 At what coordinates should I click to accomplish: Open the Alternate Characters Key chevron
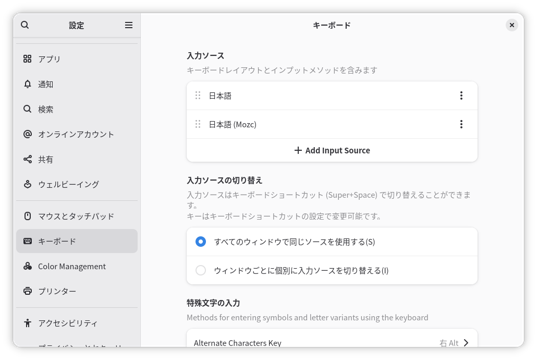pos(466,343)
